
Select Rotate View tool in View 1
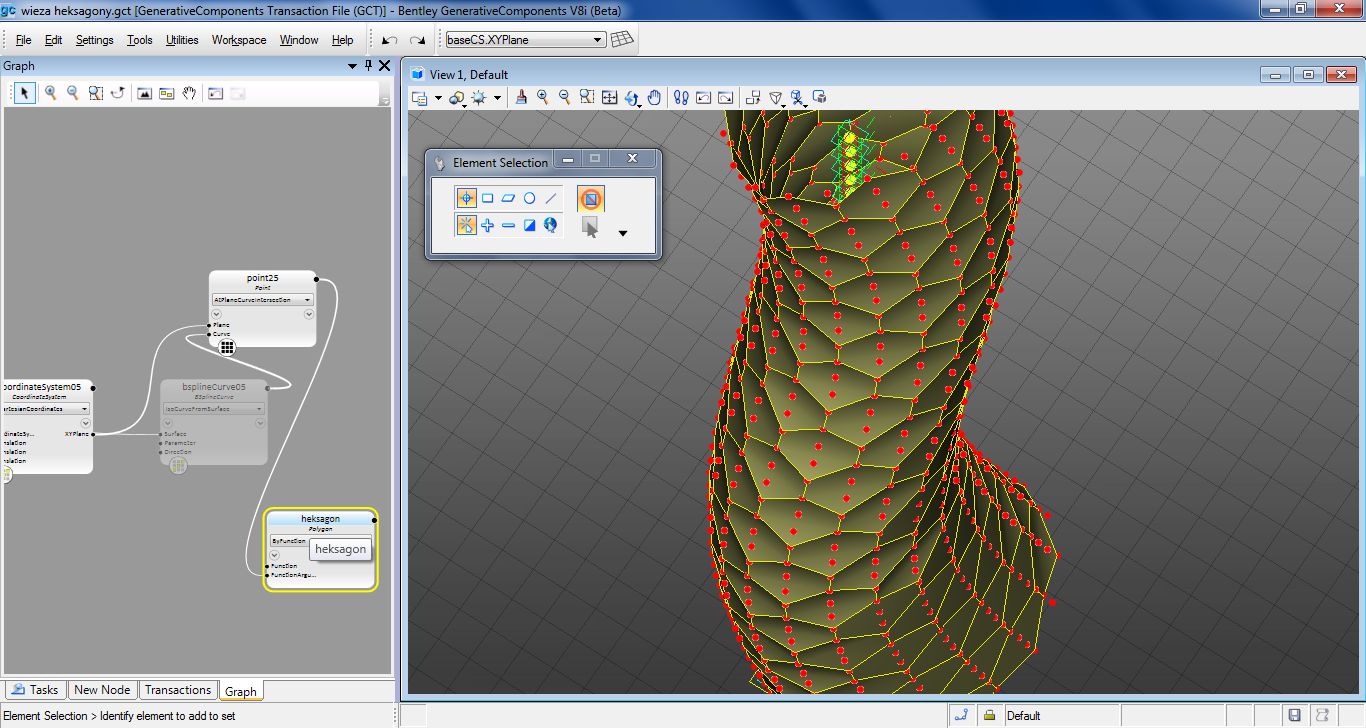(632, 97)
